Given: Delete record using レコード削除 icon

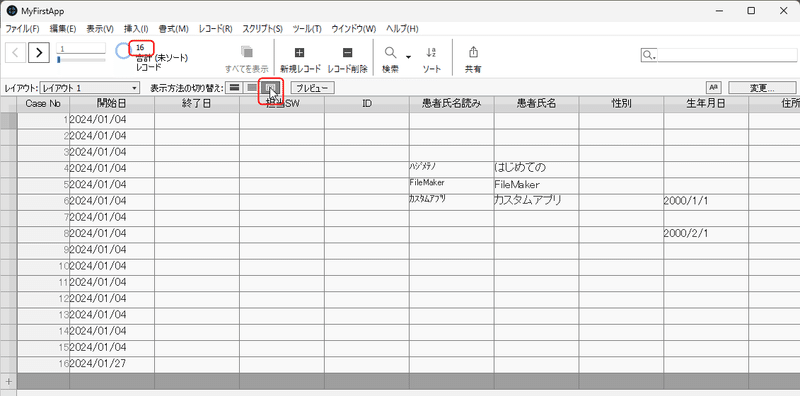Looking at the screenshot, I should coord(347,53).
